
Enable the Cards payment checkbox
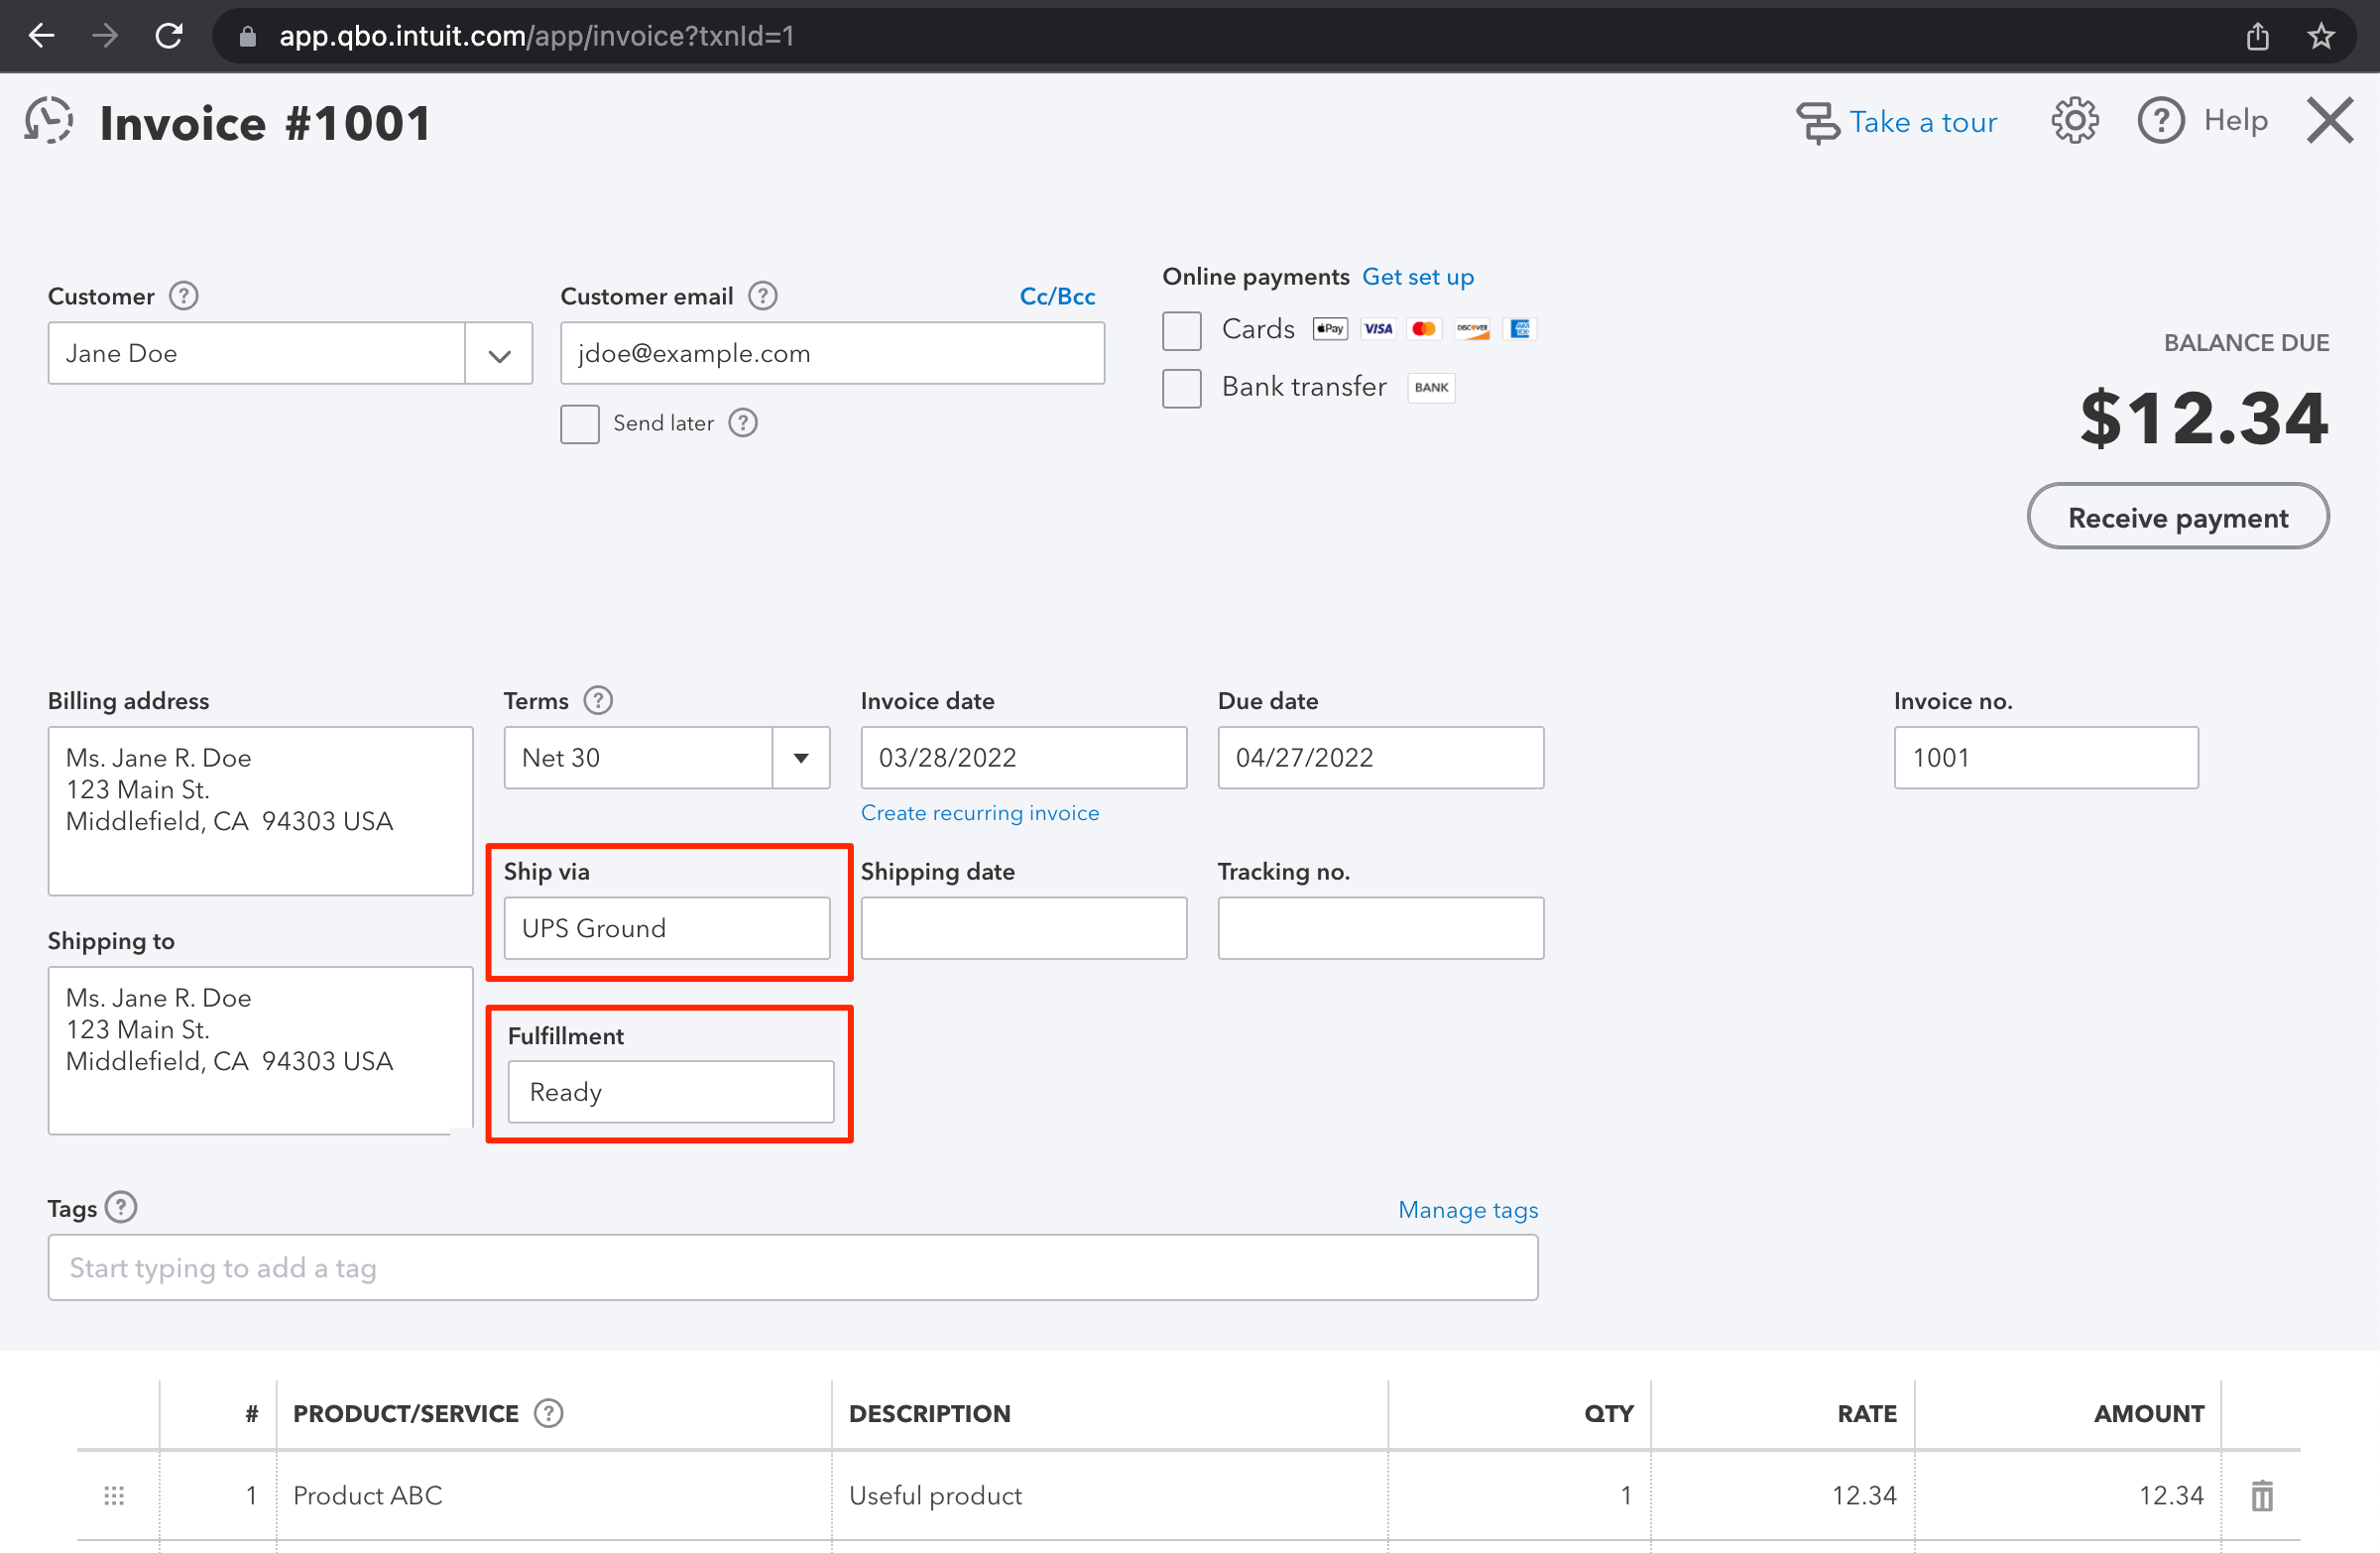(1181, 330)
